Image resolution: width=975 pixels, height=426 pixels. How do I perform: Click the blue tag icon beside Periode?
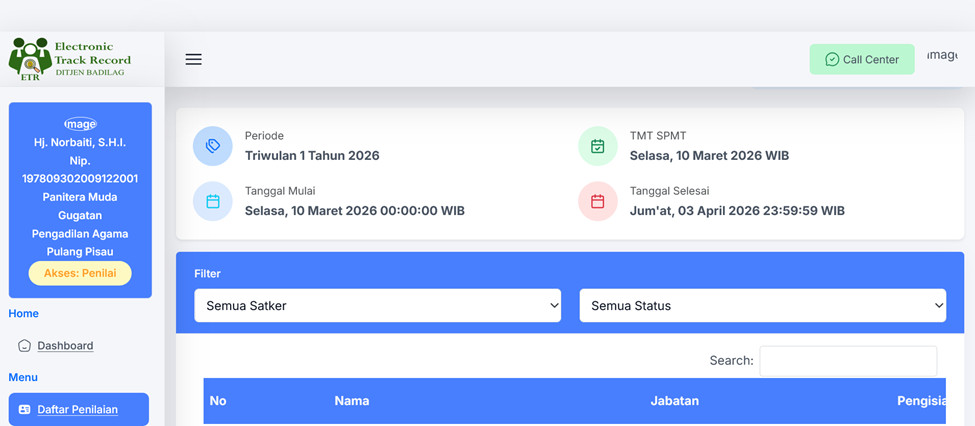[x=212, y=146]
